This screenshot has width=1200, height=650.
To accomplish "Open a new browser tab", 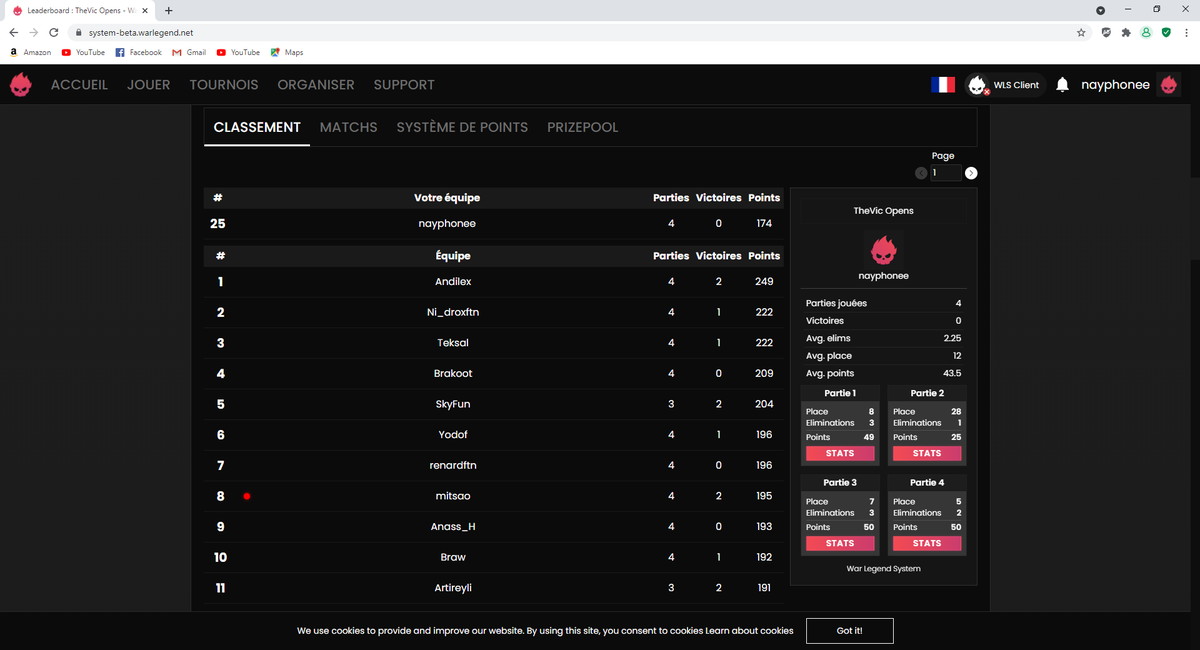I will pos(168,10).
